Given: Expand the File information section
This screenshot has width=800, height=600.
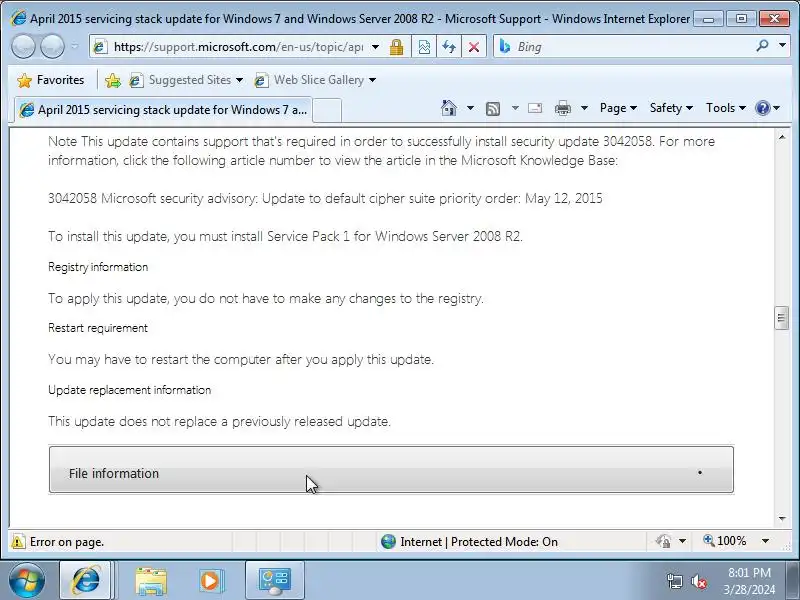Looking at the screenshot, I should [x=391, y=470].
